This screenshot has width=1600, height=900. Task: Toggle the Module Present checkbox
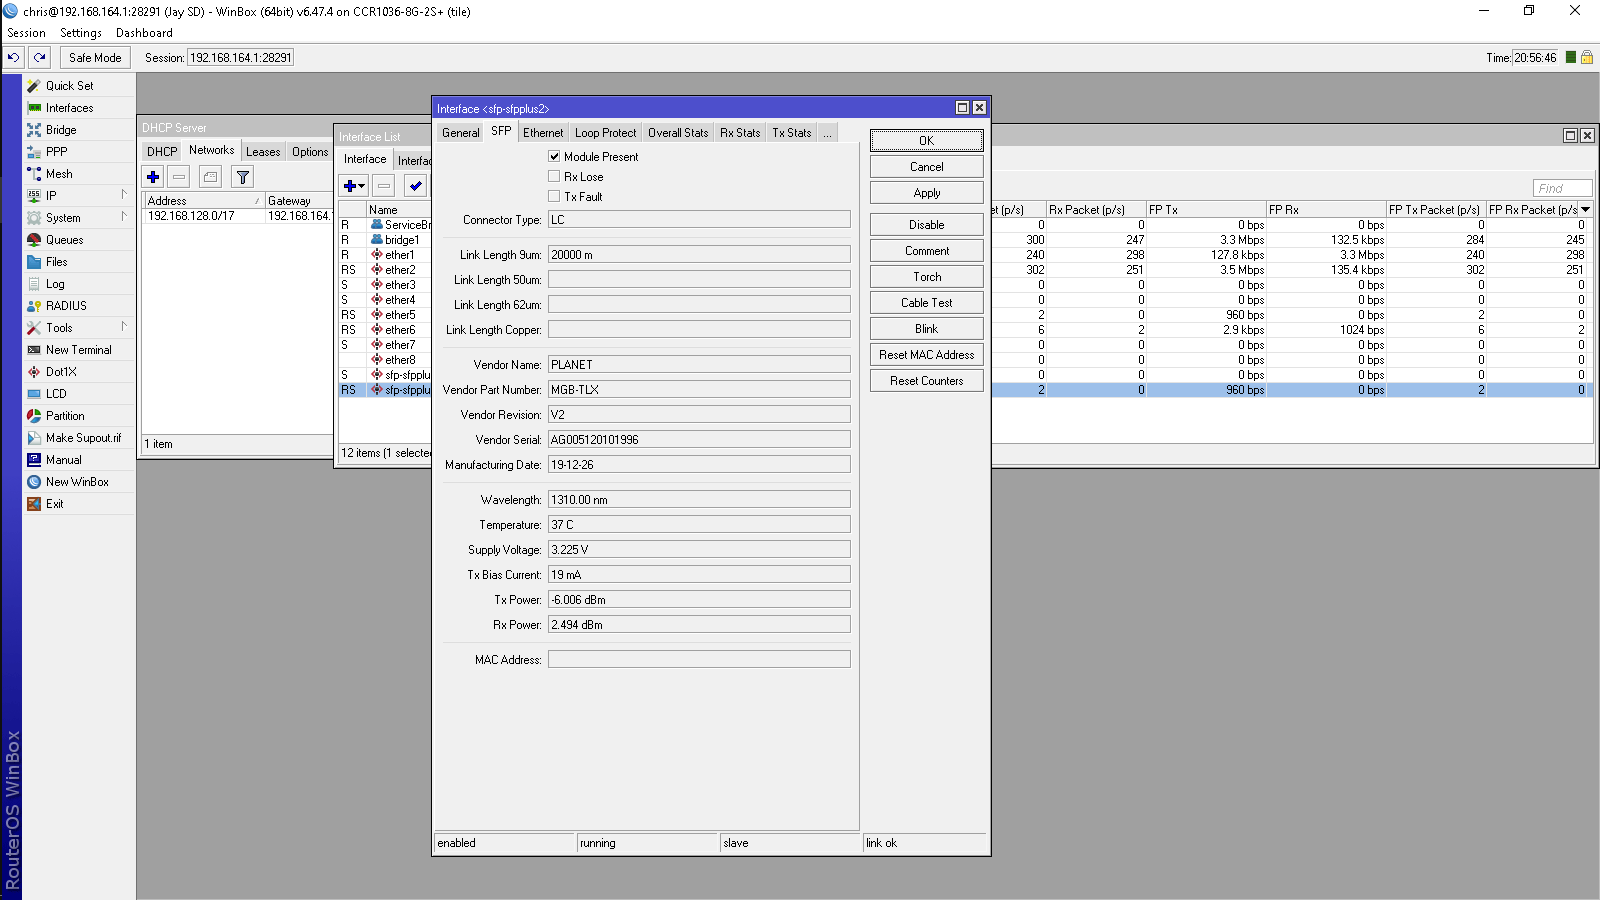coord(554,157)
